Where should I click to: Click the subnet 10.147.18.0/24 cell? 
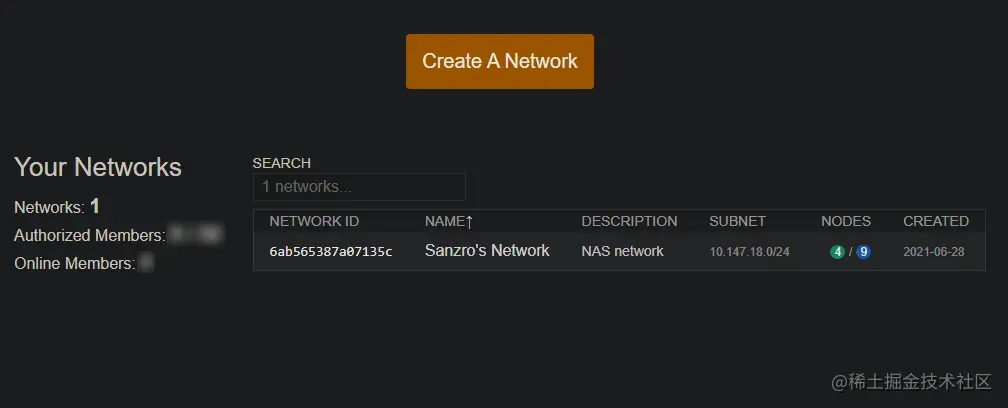coord(749,252)
